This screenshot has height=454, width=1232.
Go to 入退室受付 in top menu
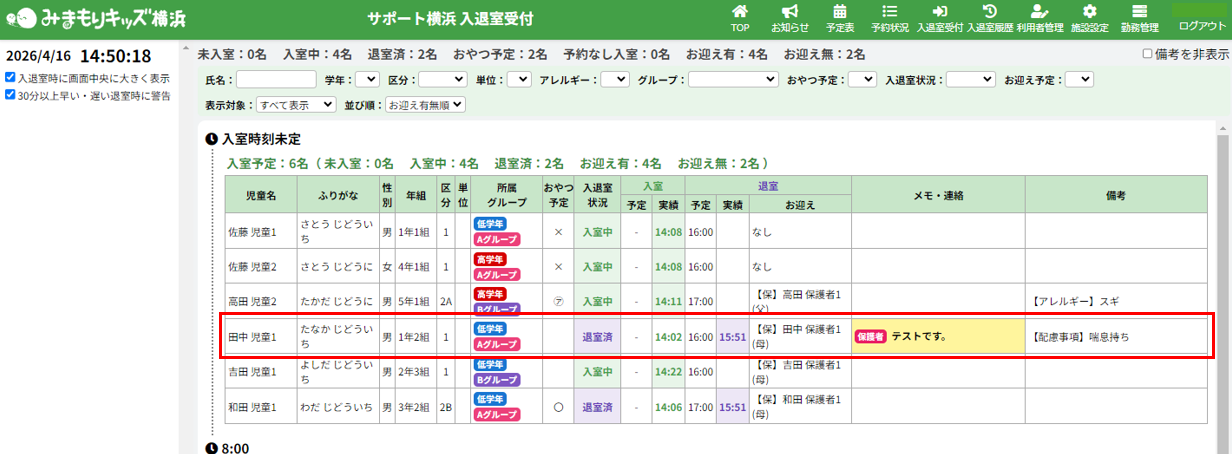point(939,18)
